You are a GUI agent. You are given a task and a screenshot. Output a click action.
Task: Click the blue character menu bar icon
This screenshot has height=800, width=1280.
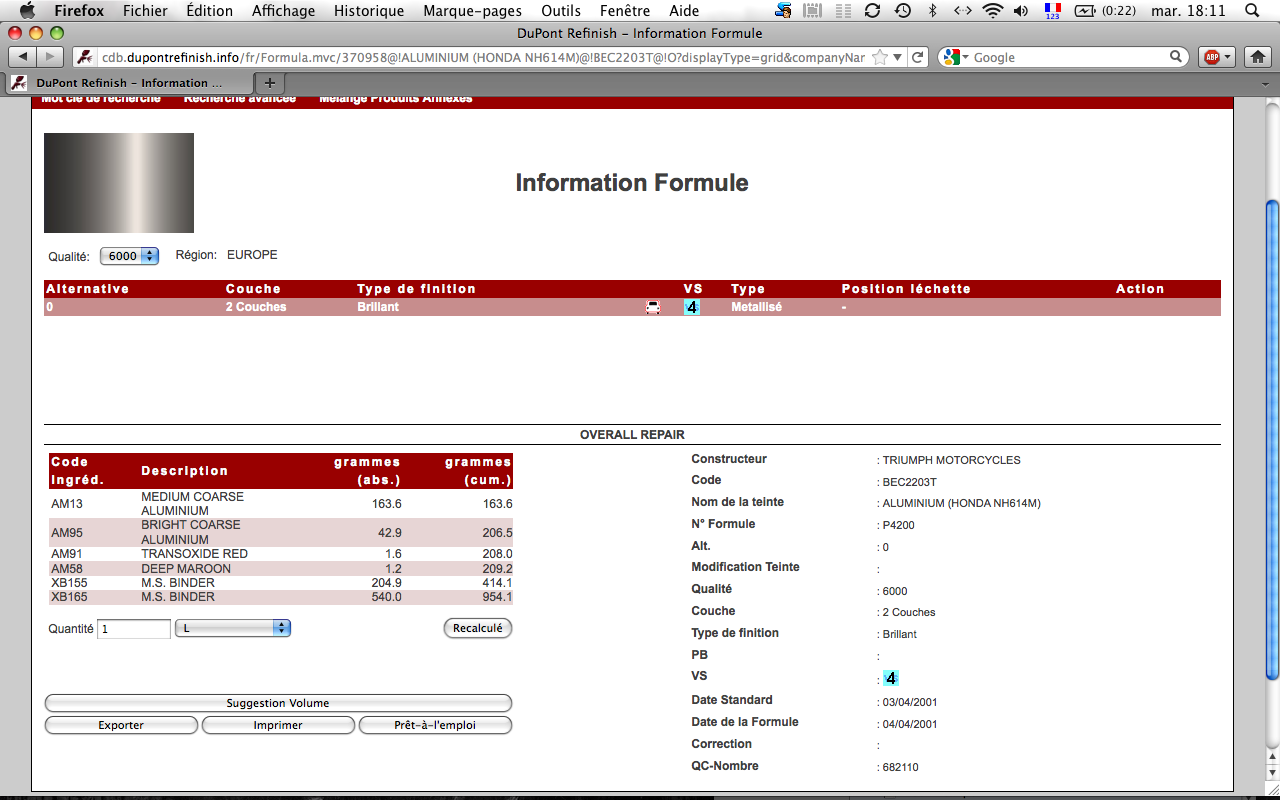point(784,11)
